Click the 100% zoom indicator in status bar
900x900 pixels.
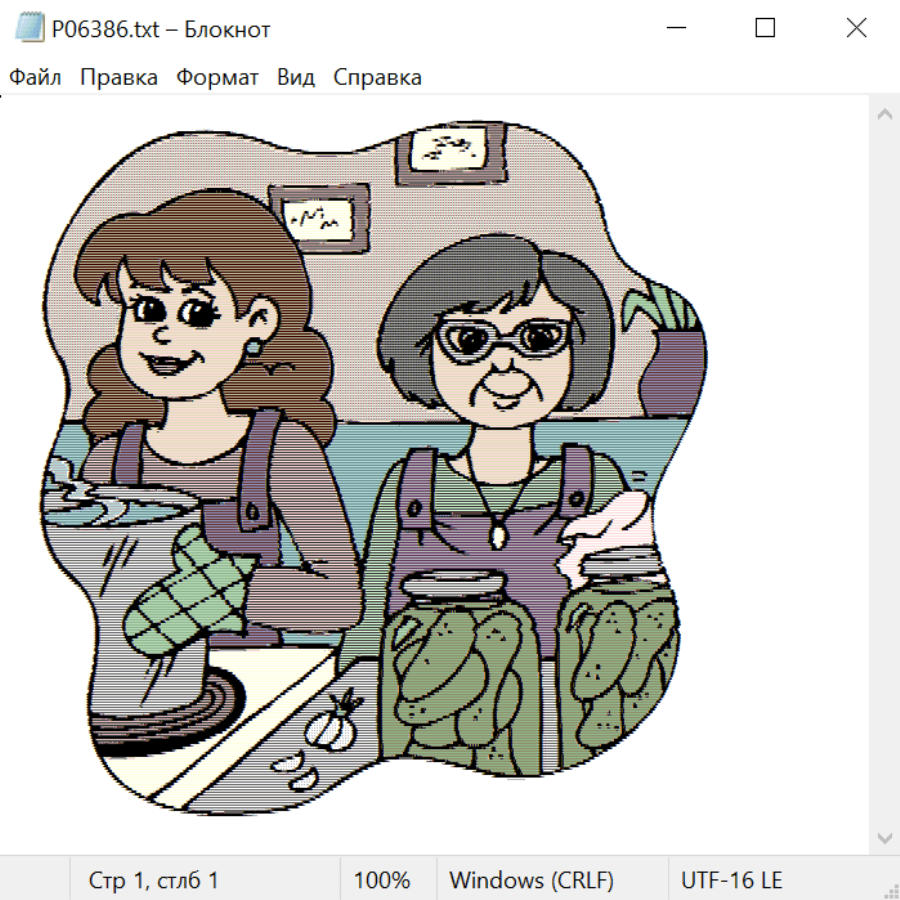[382, 881]
